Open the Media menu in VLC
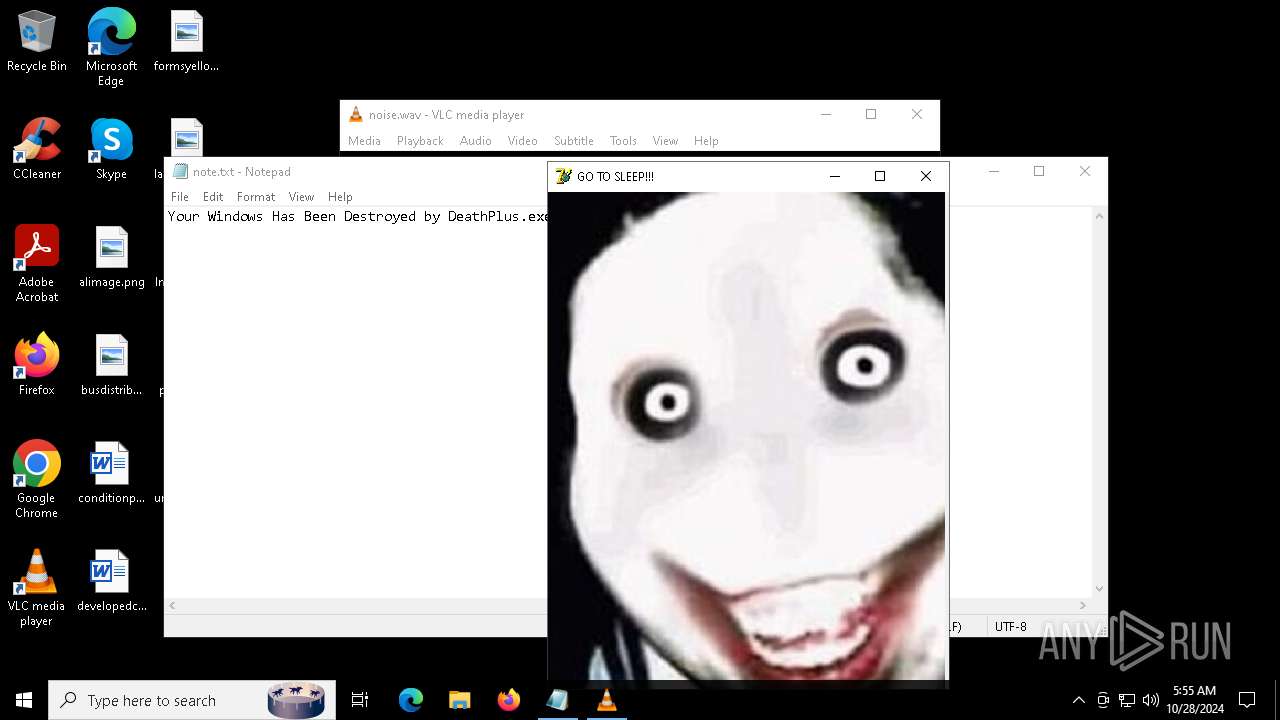1280x720 pixels. (x=364, y=141)
